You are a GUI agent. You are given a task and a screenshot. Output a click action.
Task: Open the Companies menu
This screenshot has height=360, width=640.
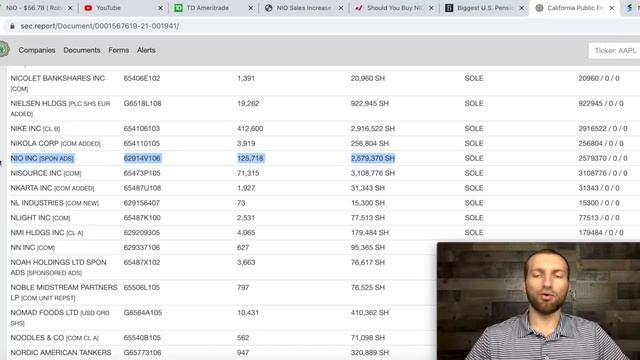click(37, 50)
